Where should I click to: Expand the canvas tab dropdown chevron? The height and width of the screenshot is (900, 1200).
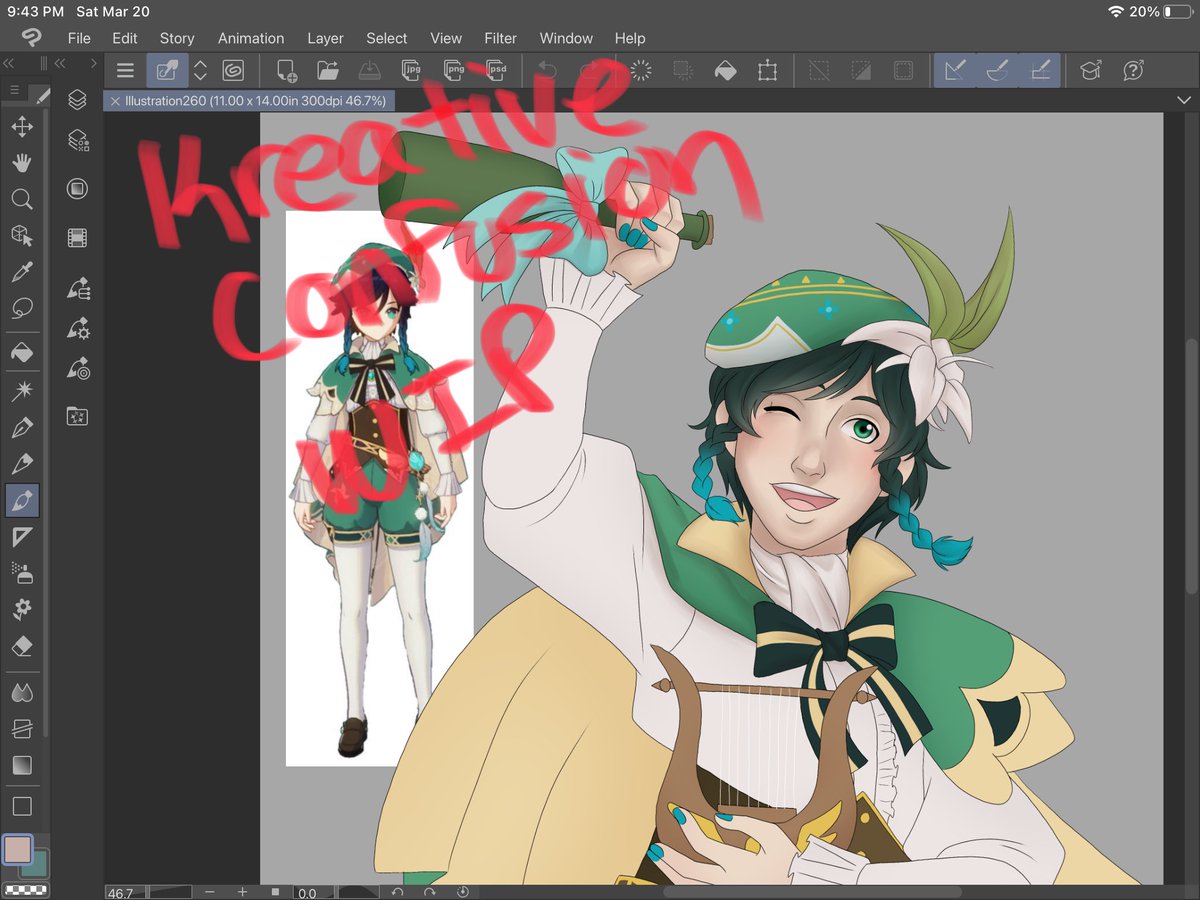tap(1184, 100)
